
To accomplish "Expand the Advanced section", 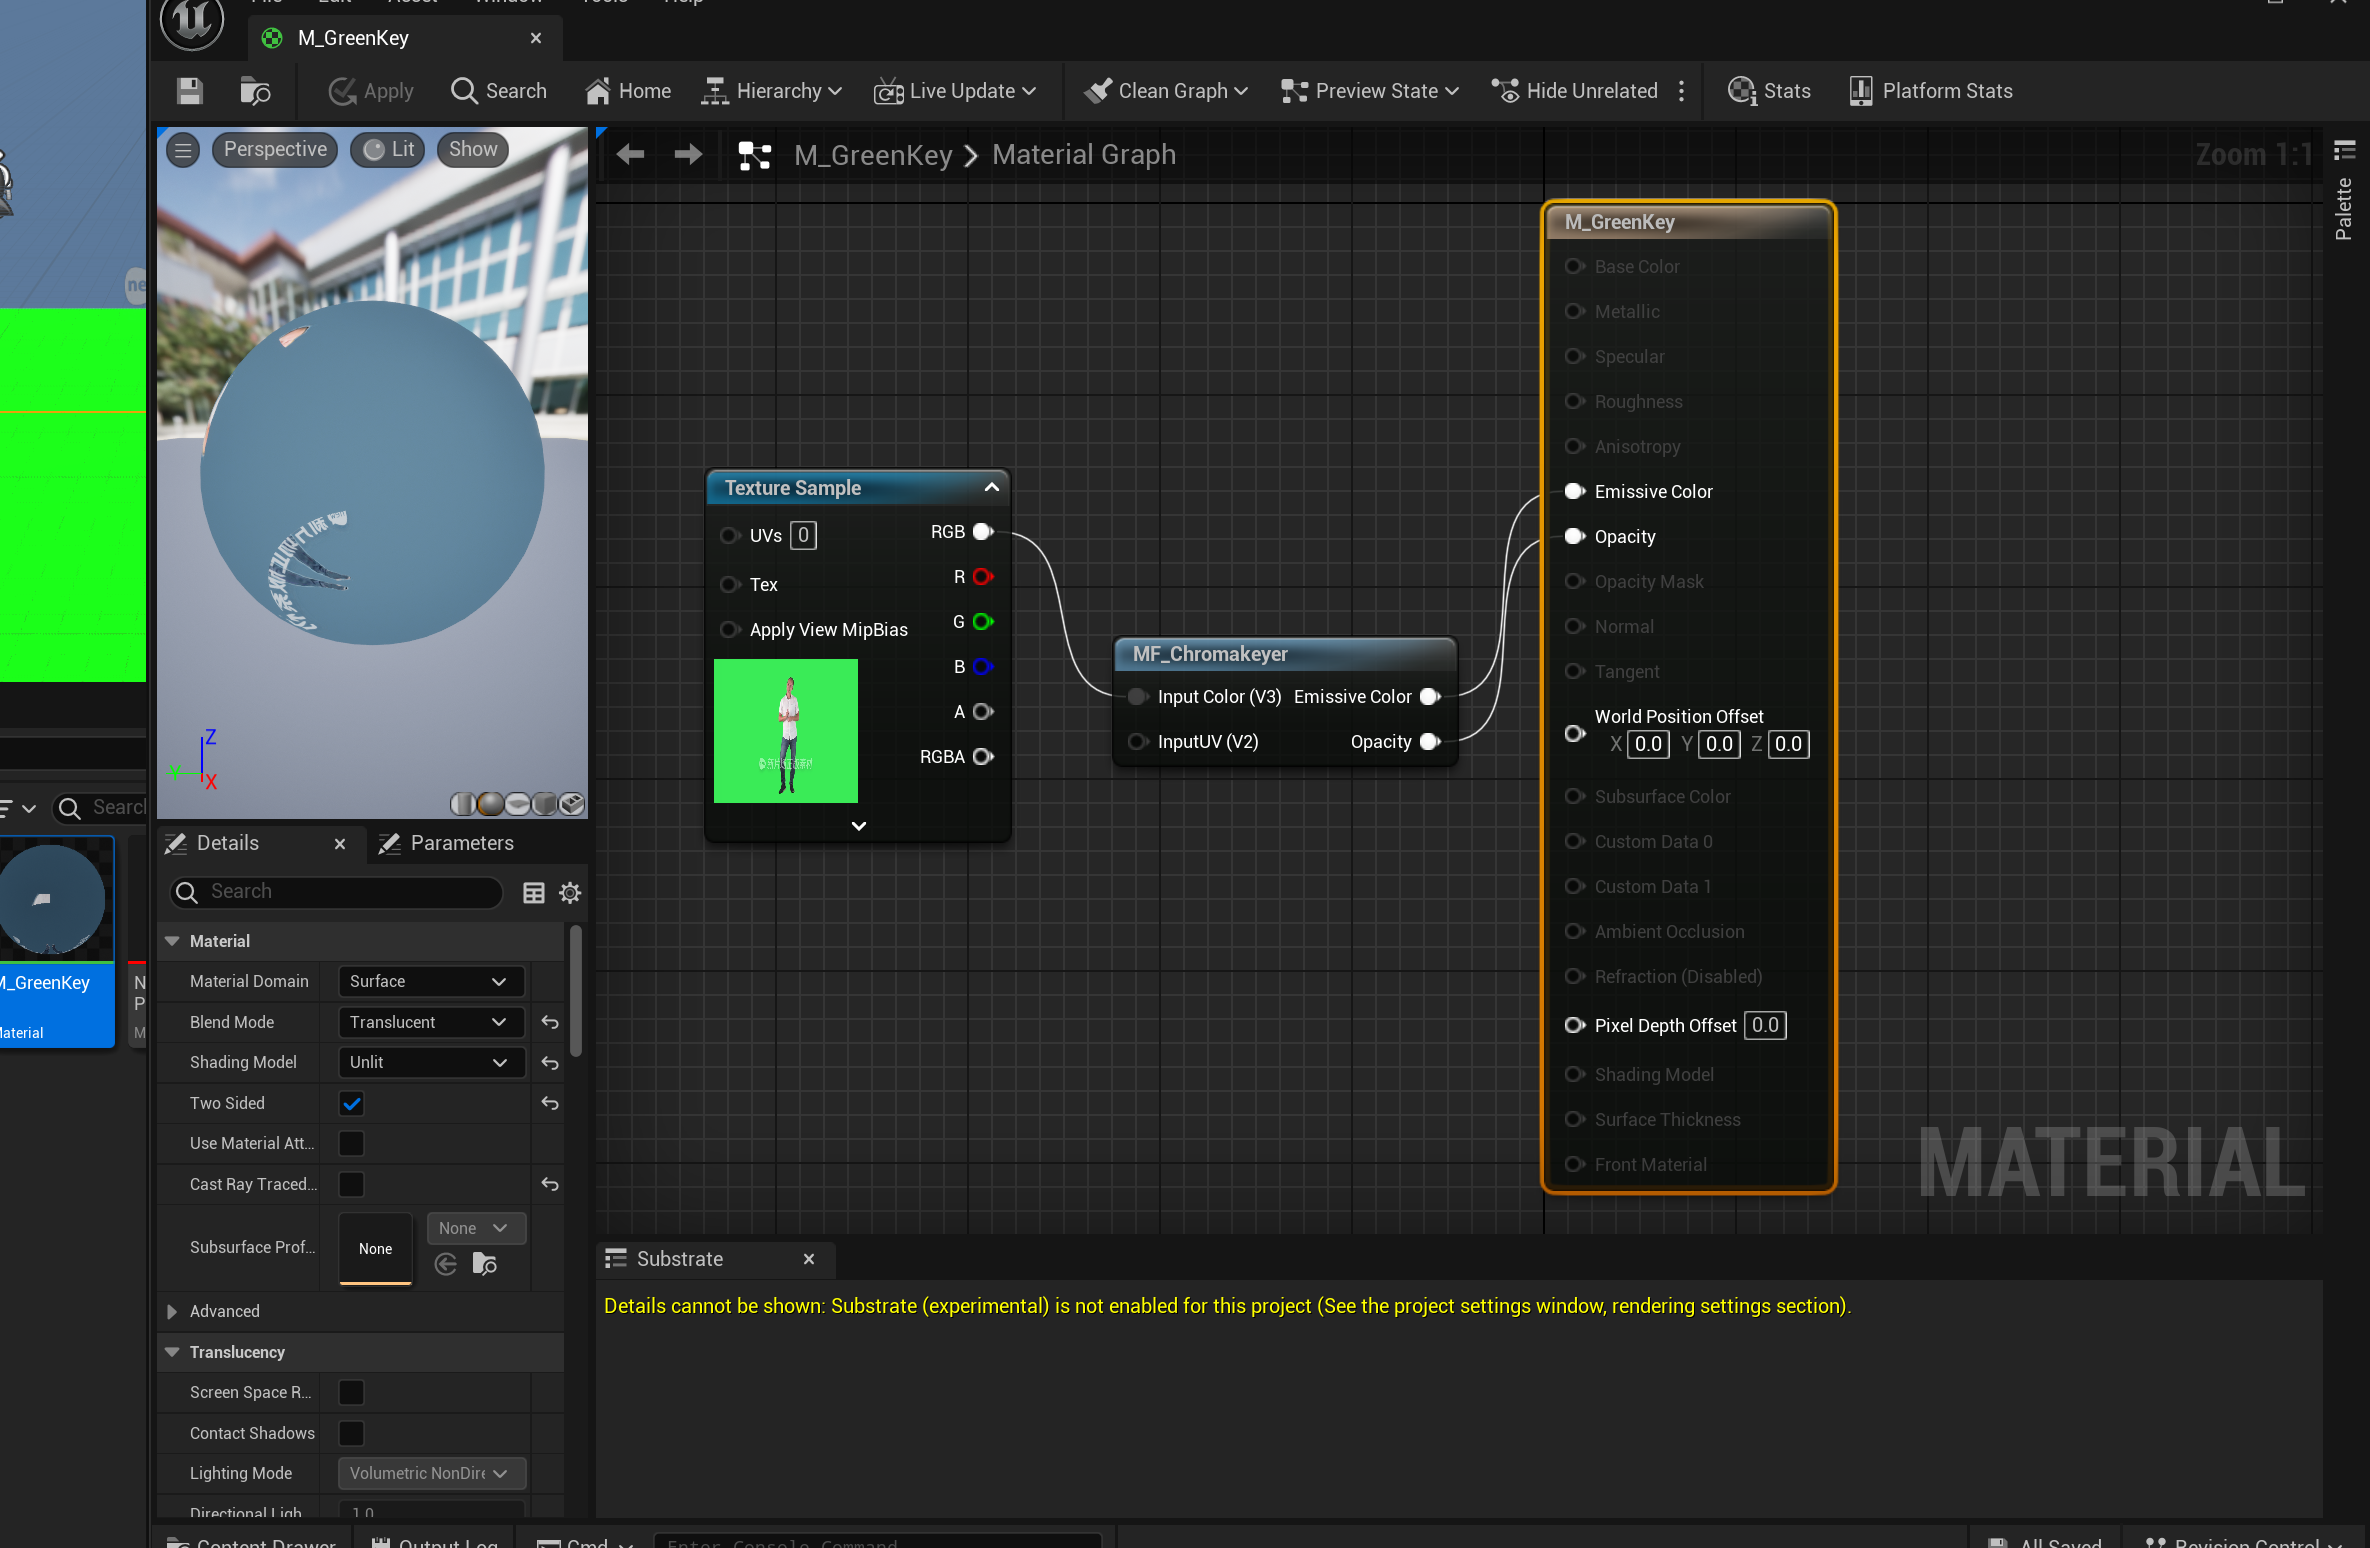I will coord(172,1311).
